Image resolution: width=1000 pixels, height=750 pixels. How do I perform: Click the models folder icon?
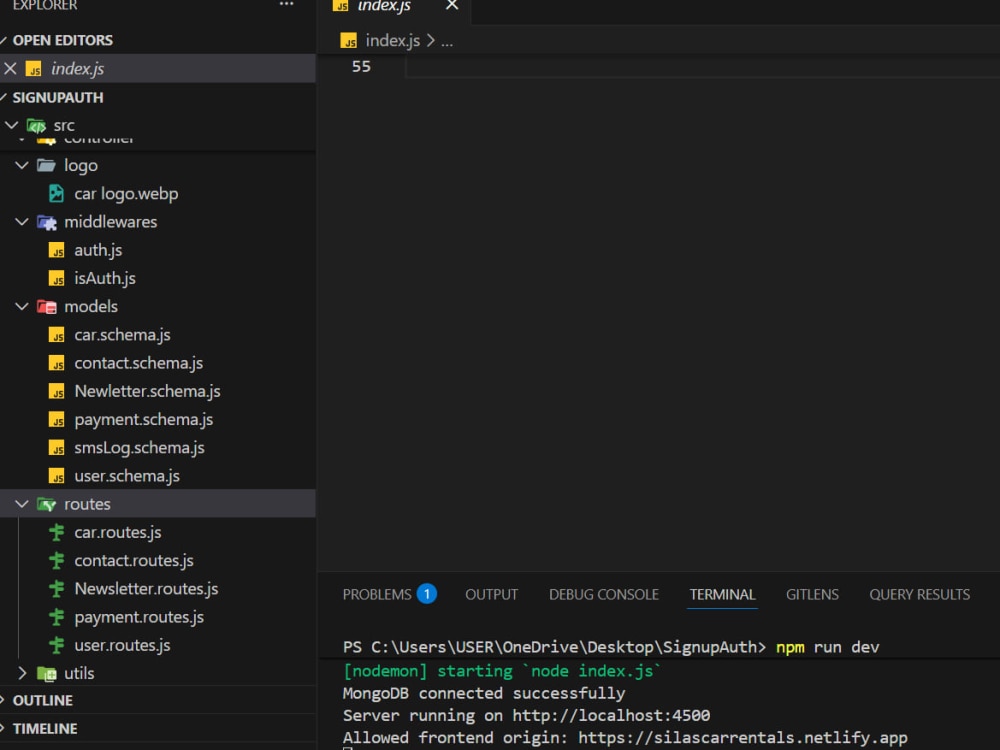pos(47,307)
